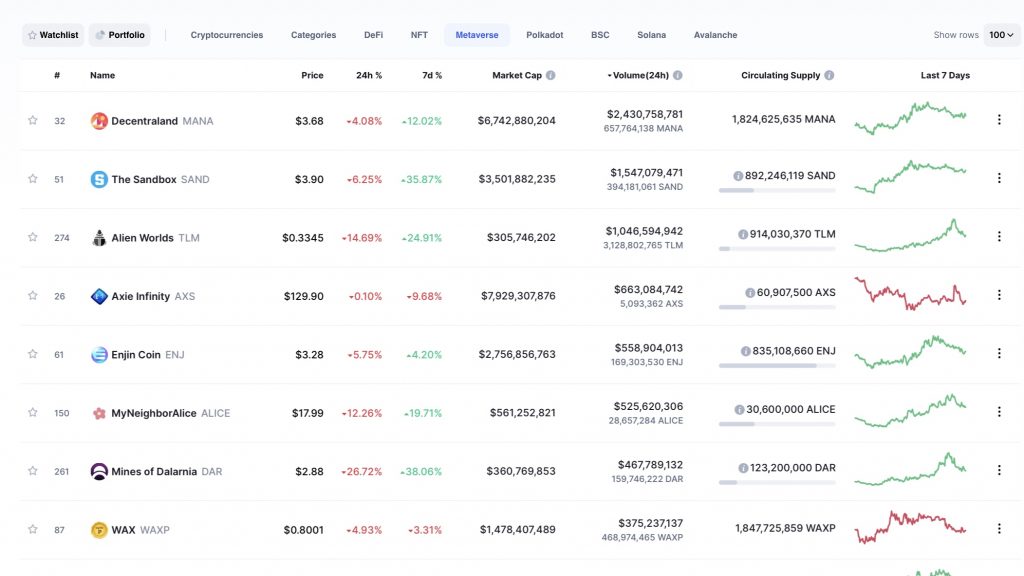This screenshot has width=1024, height=576.
Task: Open three-dot menu for Mines of Dalarnia row
Action: click(999, 470)
